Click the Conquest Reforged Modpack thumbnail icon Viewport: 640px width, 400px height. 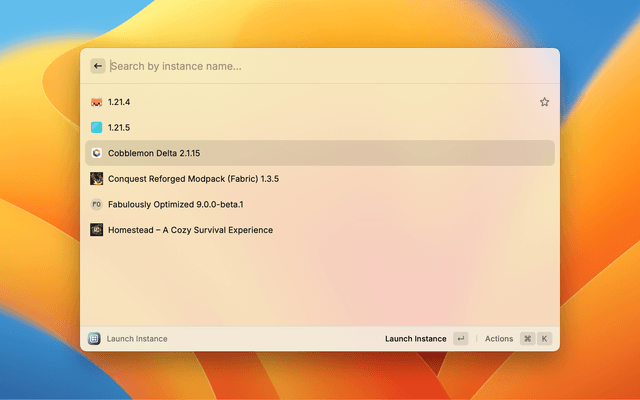[x=96, y=179]
